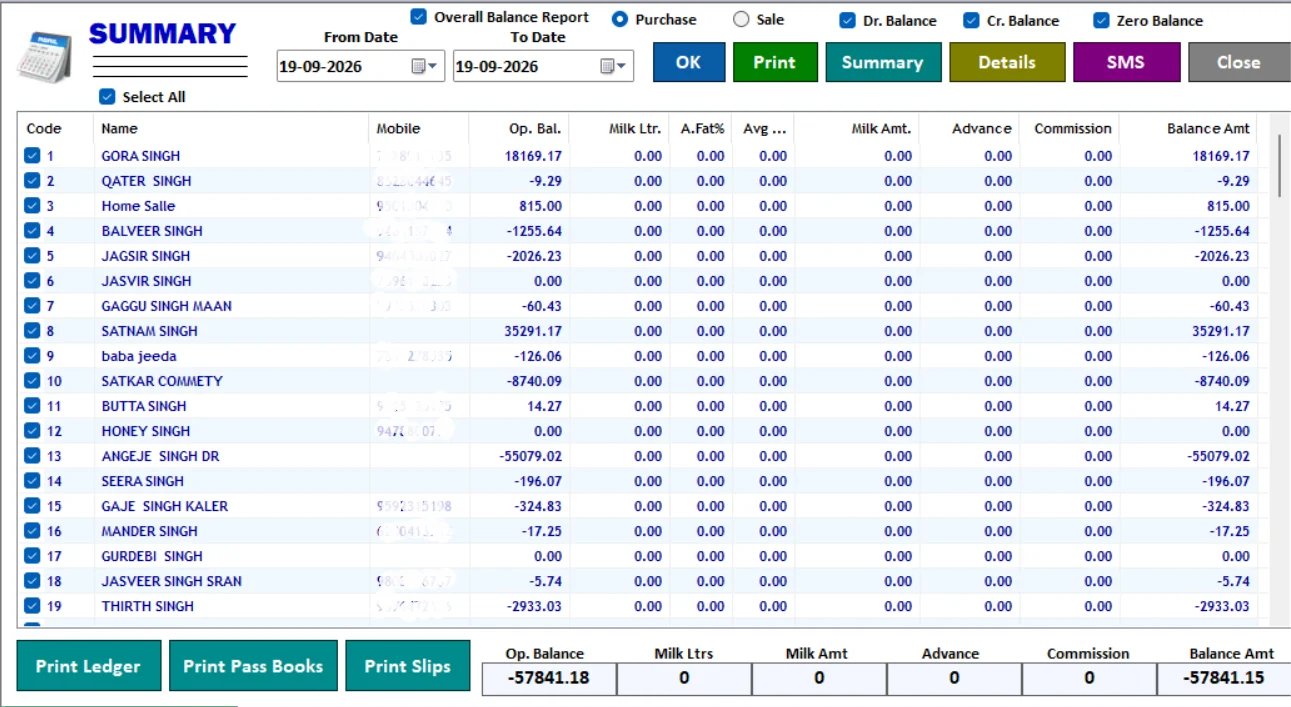Uncheck row checkbox for Home Salle
The width and height of the screenshot is (1291, 707).
(32, 206)
